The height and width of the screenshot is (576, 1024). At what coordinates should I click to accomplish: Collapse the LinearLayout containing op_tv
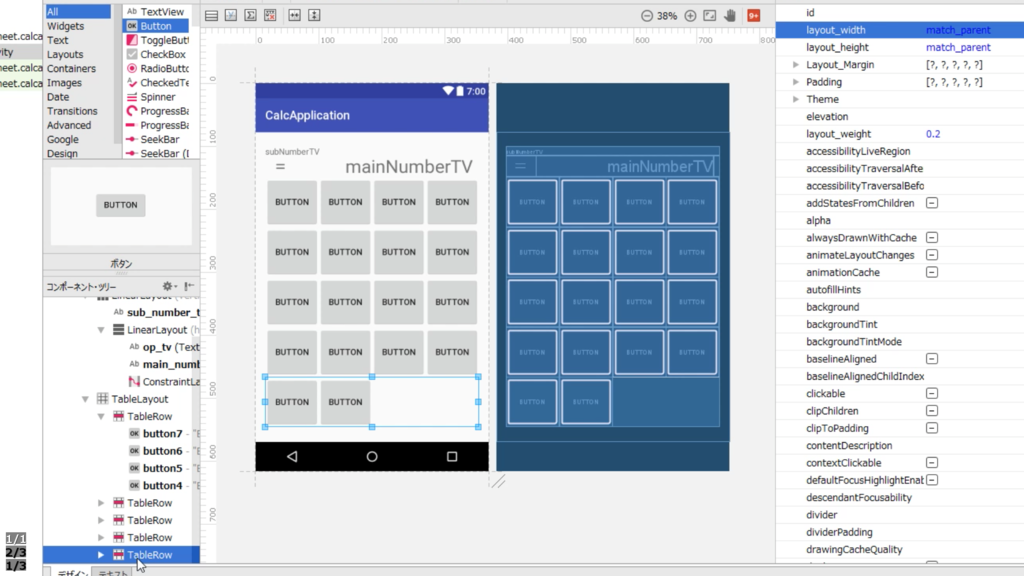tap(101, 330)
